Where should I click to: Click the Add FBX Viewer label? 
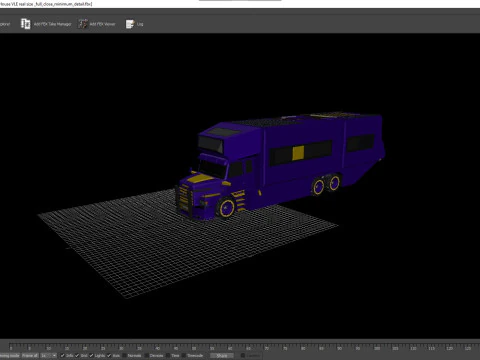[102, 24]
